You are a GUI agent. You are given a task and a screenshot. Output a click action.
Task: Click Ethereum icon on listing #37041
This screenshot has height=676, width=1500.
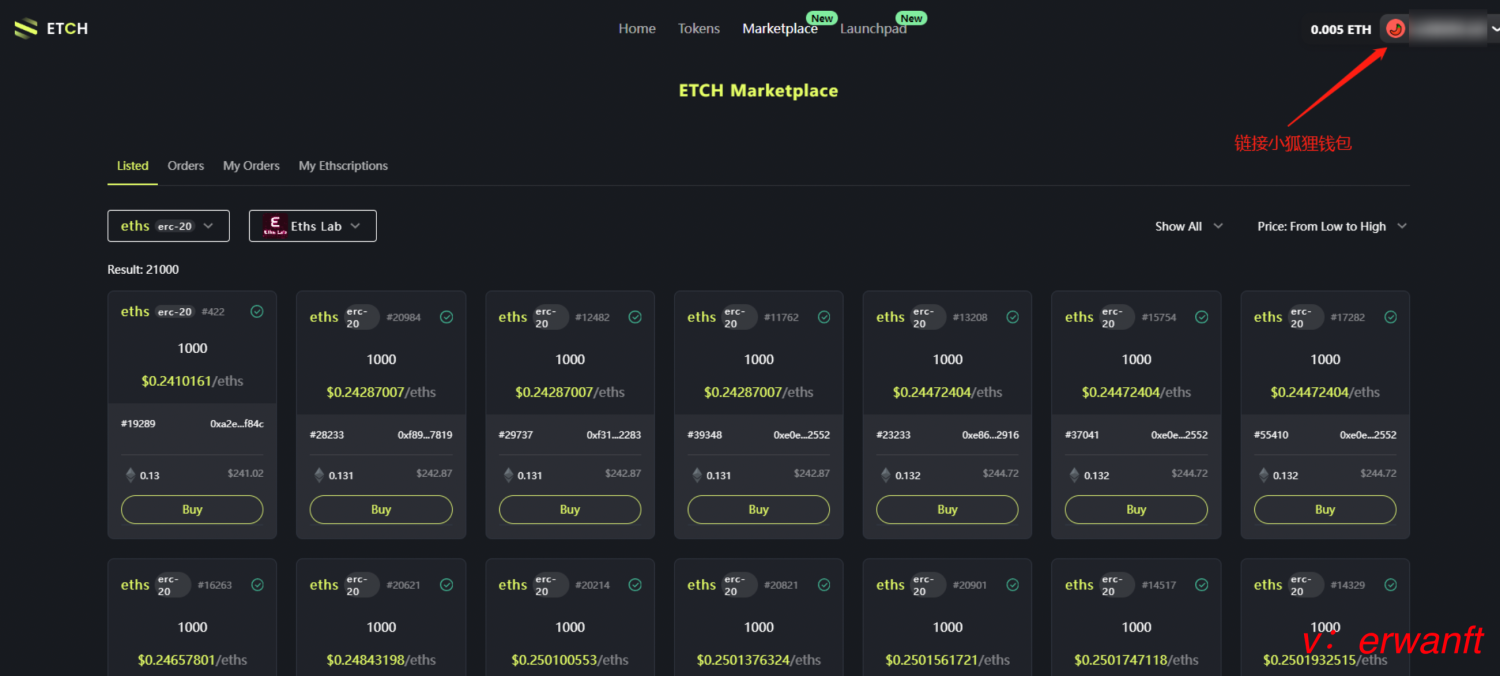coord(1075,475)
